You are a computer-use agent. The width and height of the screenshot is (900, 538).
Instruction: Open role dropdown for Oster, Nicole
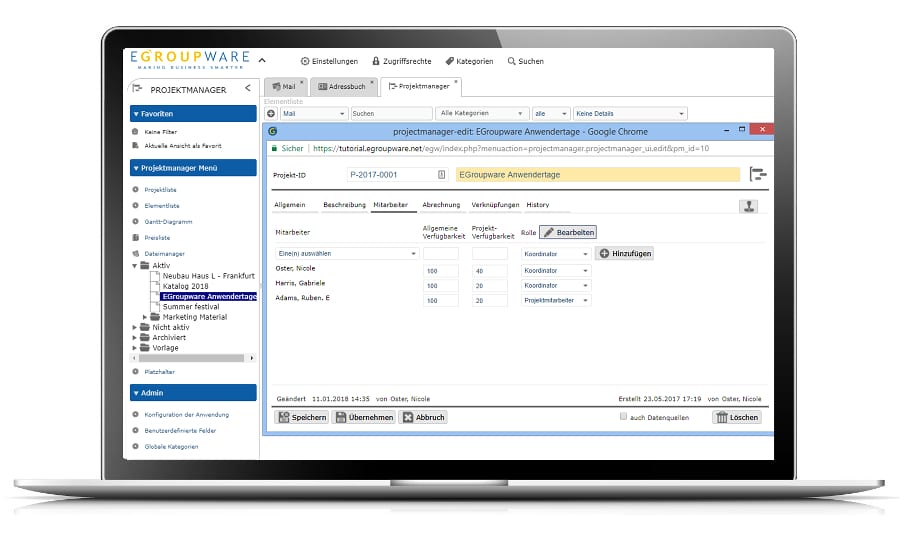click(556, 270)
